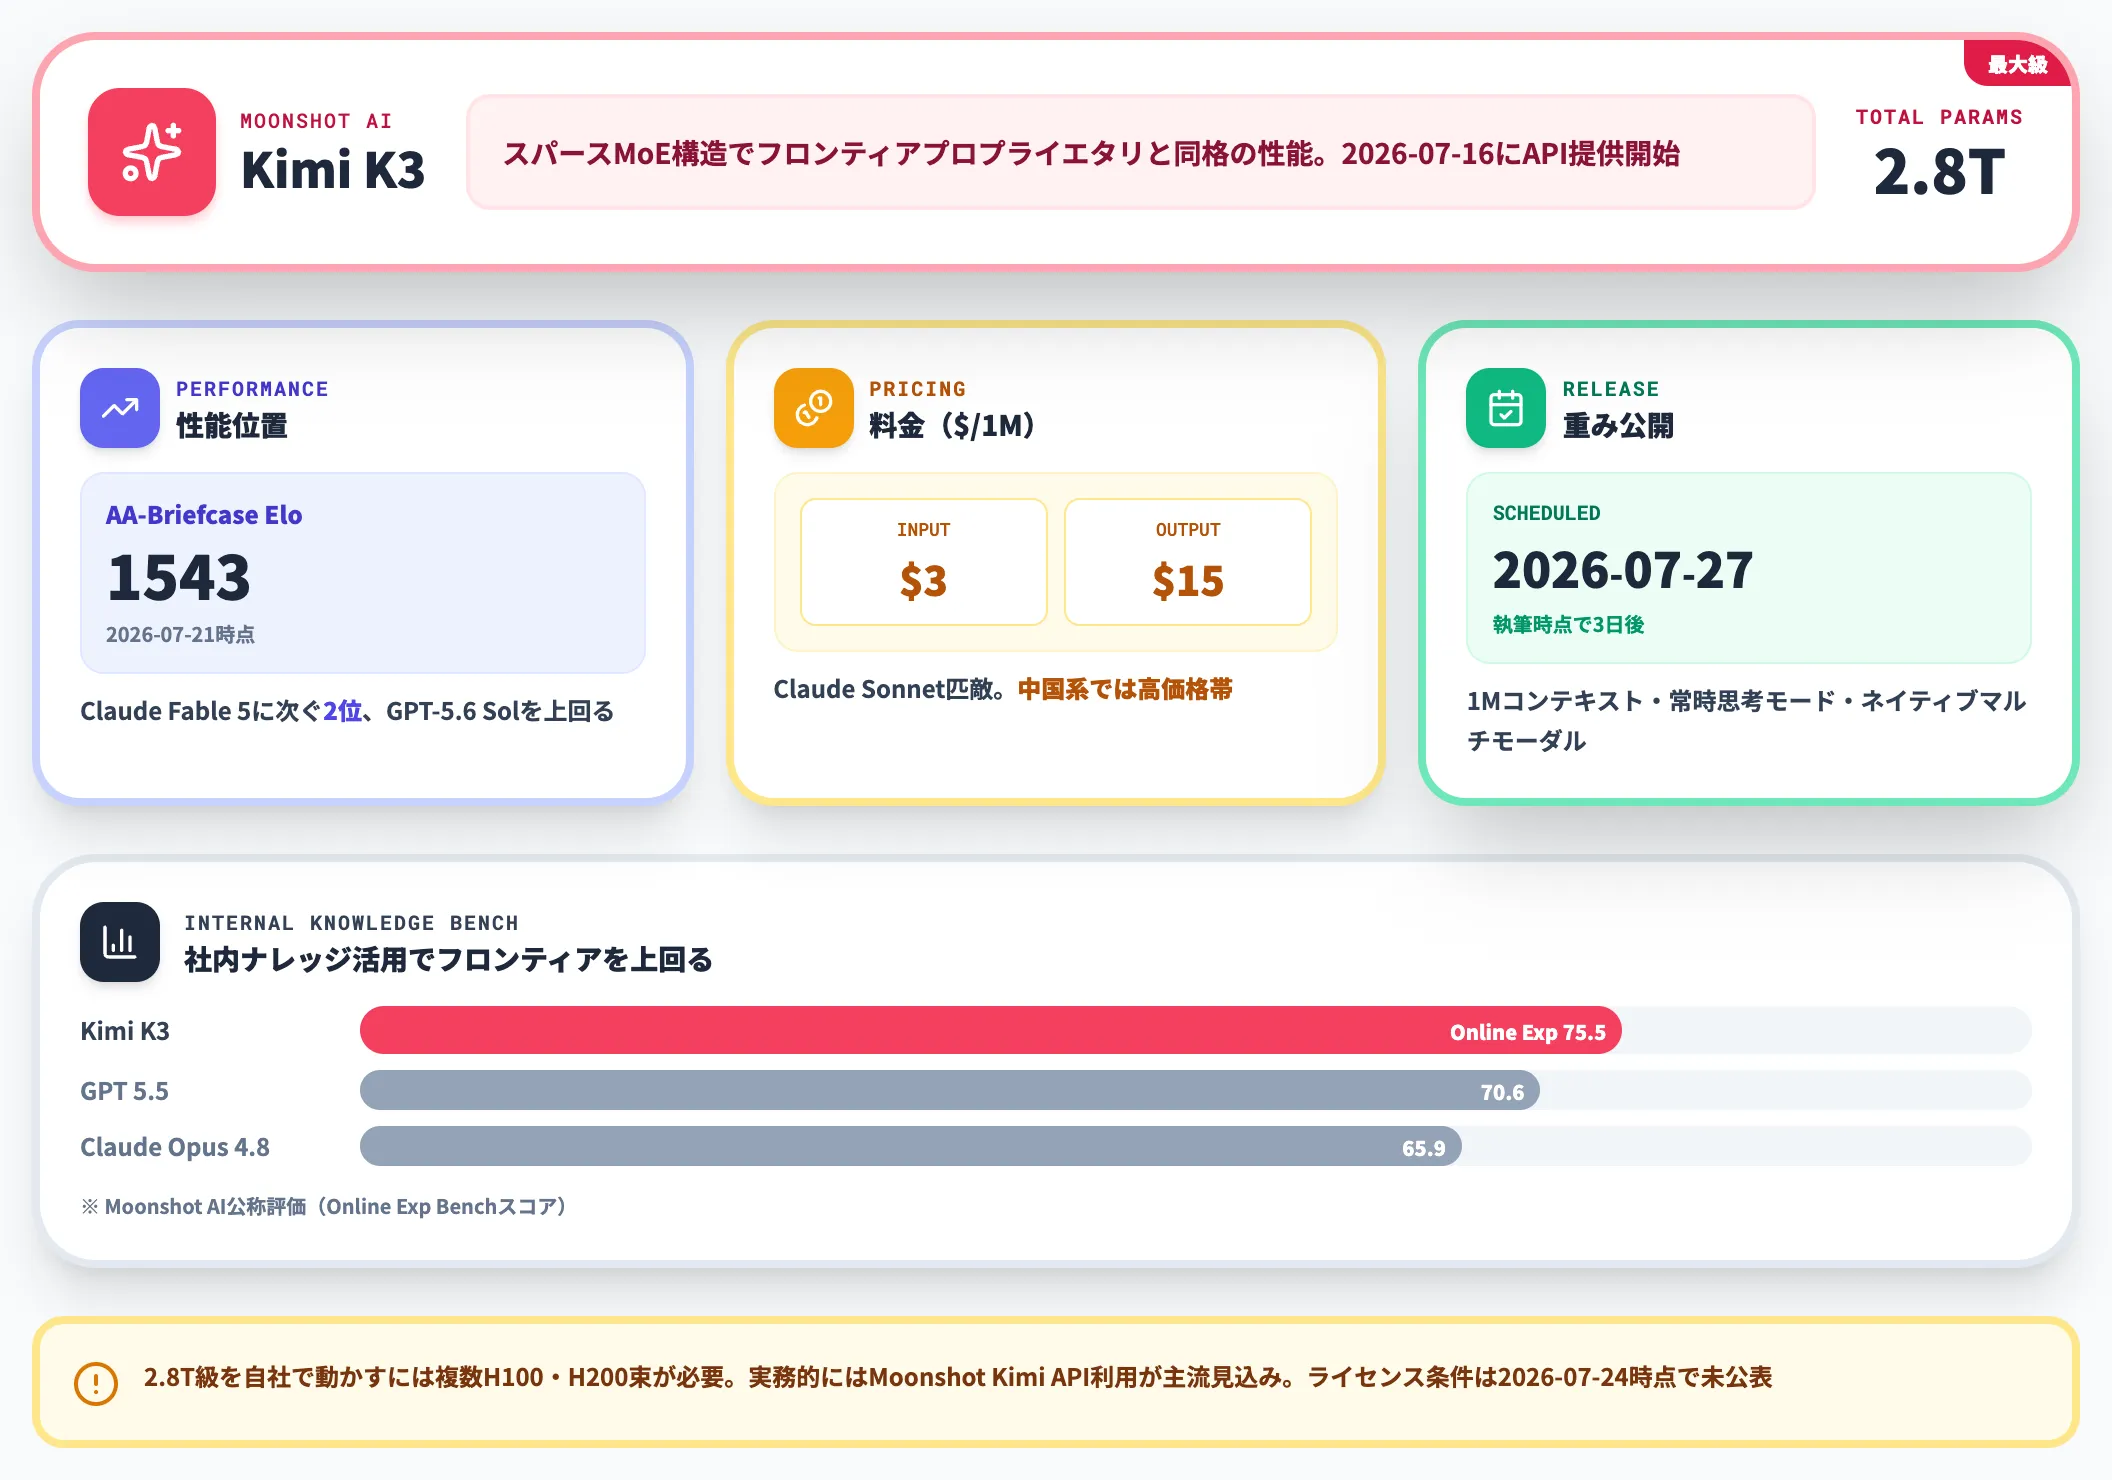Click the Kimi K3 sparkle logo icon
This screenshot has width=2112, height=1480.
[152, 152]
